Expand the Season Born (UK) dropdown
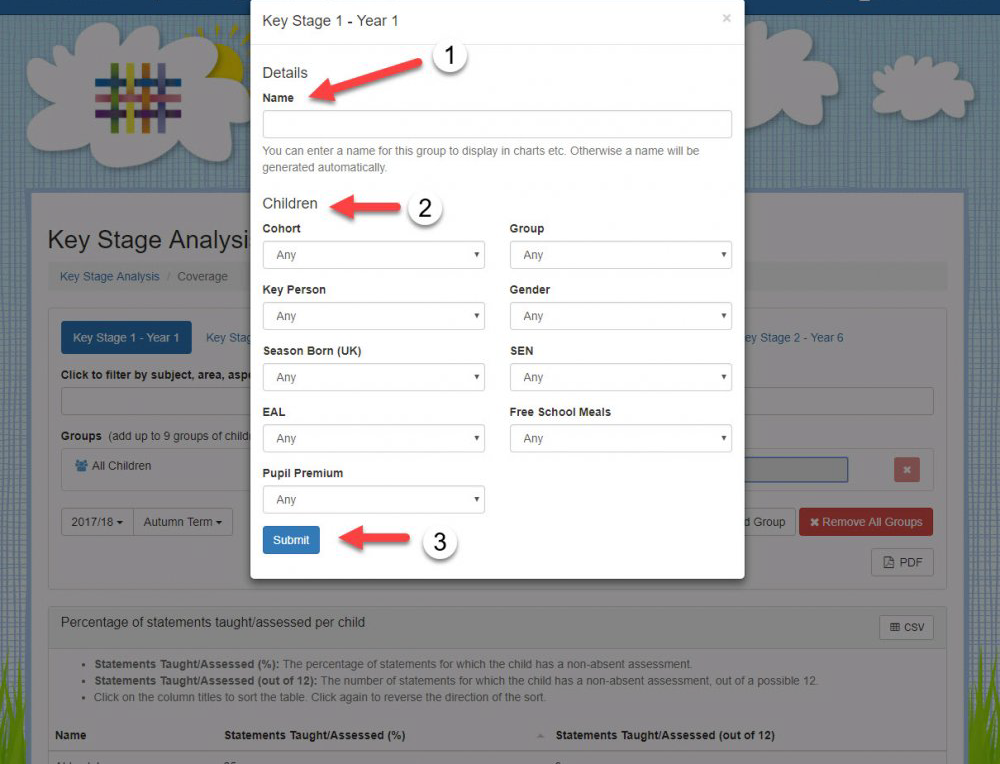The height and width of the screenshot is (764, 1000). 373,377
